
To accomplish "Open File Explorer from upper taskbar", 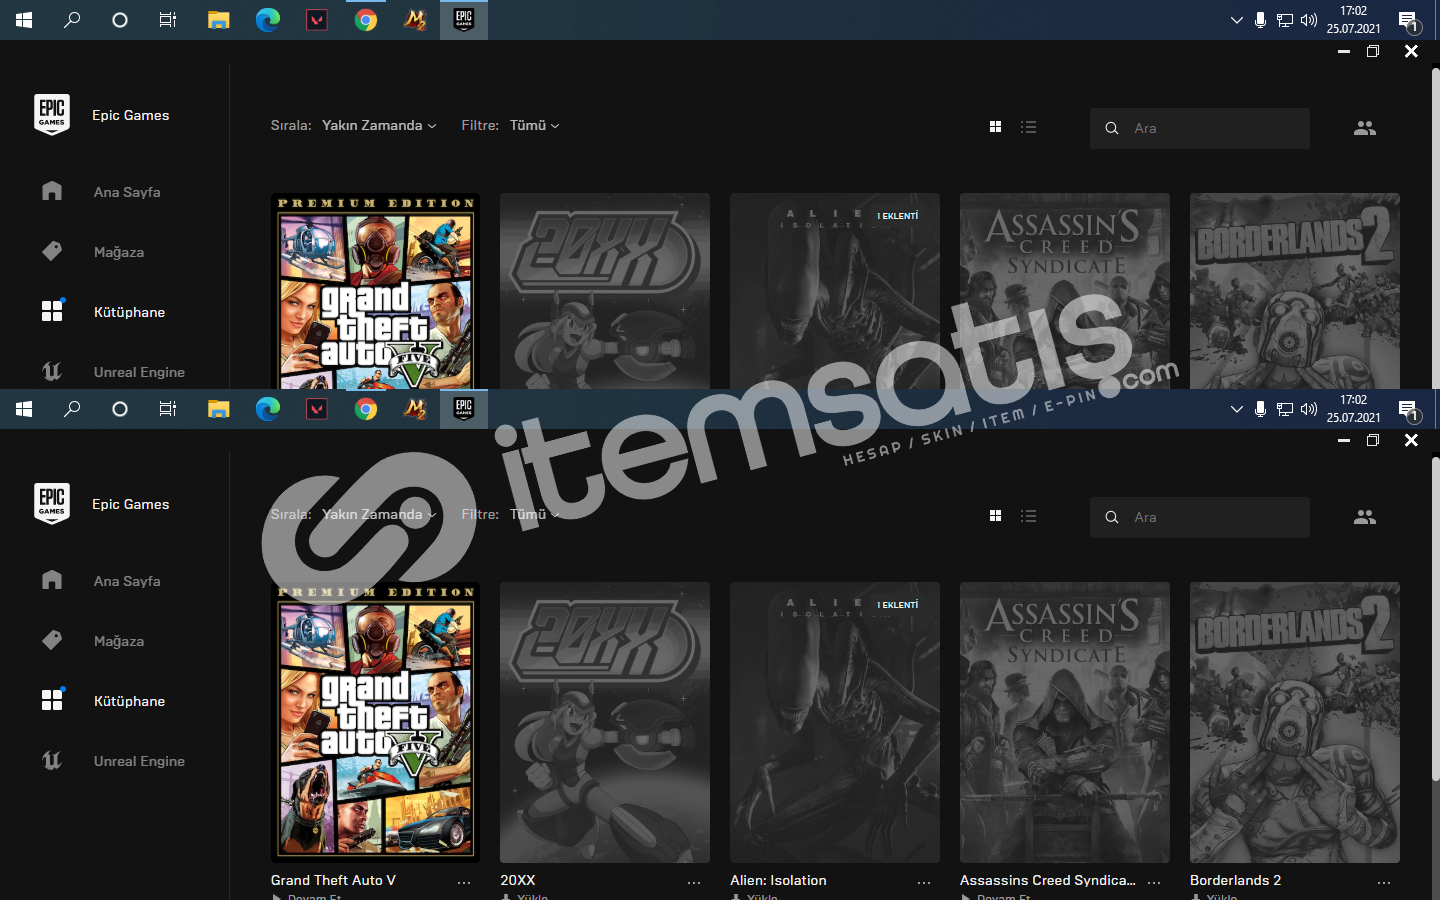I will [x=218, y=20].
